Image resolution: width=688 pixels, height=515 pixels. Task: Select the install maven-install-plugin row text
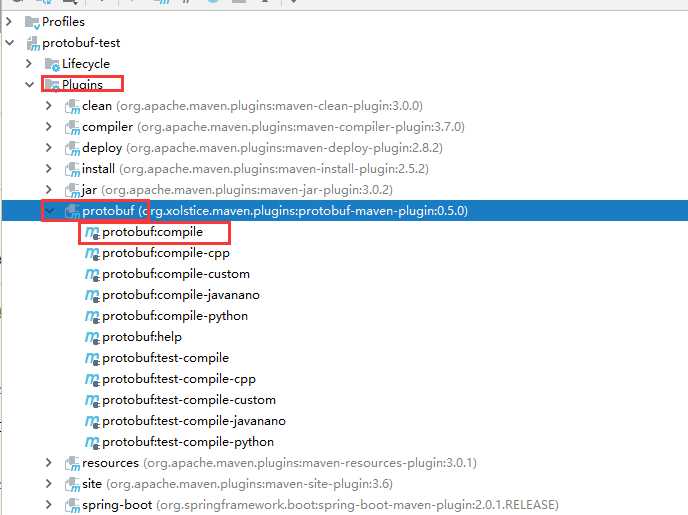[255, 169]
